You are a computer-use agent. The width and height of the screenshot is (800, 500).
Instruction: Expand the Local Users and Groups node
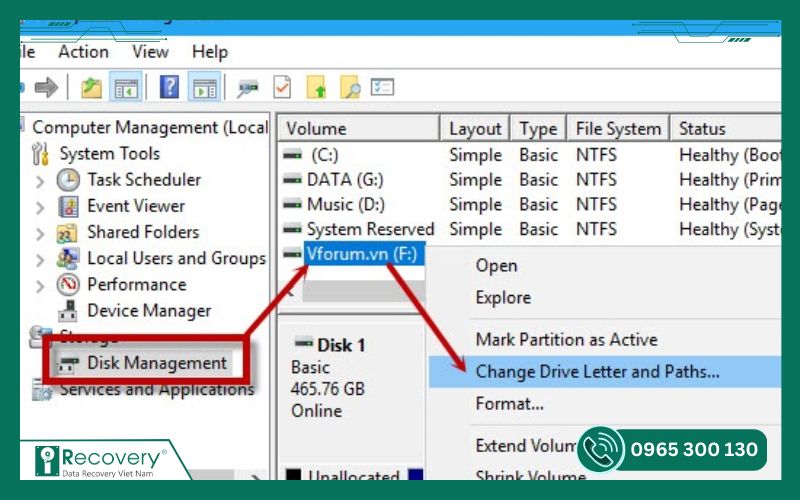click(x=40, y=260)
